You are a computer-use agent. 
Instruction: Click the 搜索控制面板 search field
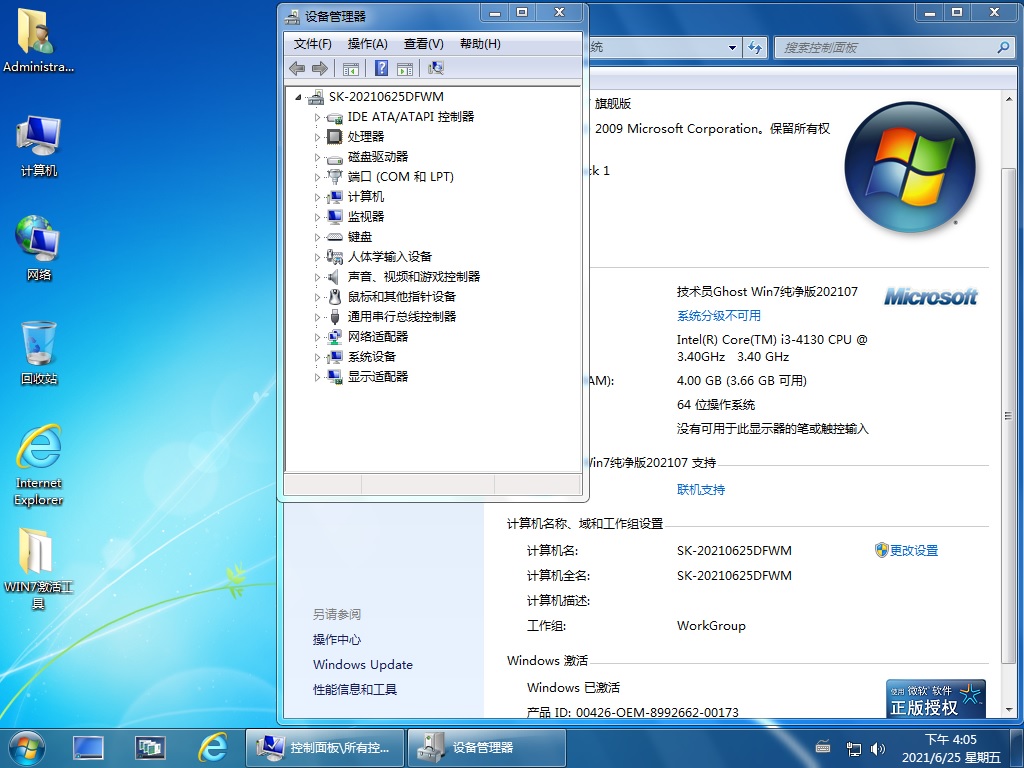point(885,47)
